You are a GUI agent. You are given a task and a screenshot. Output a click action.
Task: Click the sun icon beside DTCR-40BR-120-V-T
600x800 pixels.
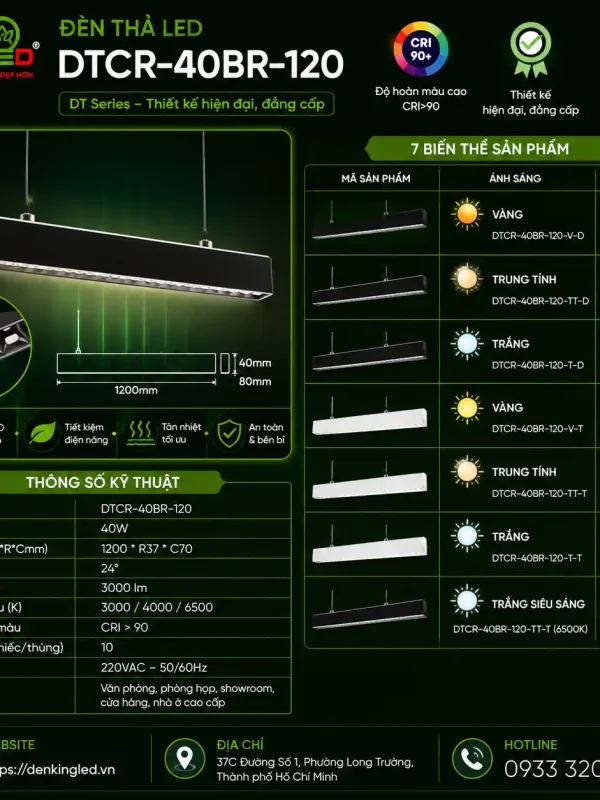coord(467,408)
